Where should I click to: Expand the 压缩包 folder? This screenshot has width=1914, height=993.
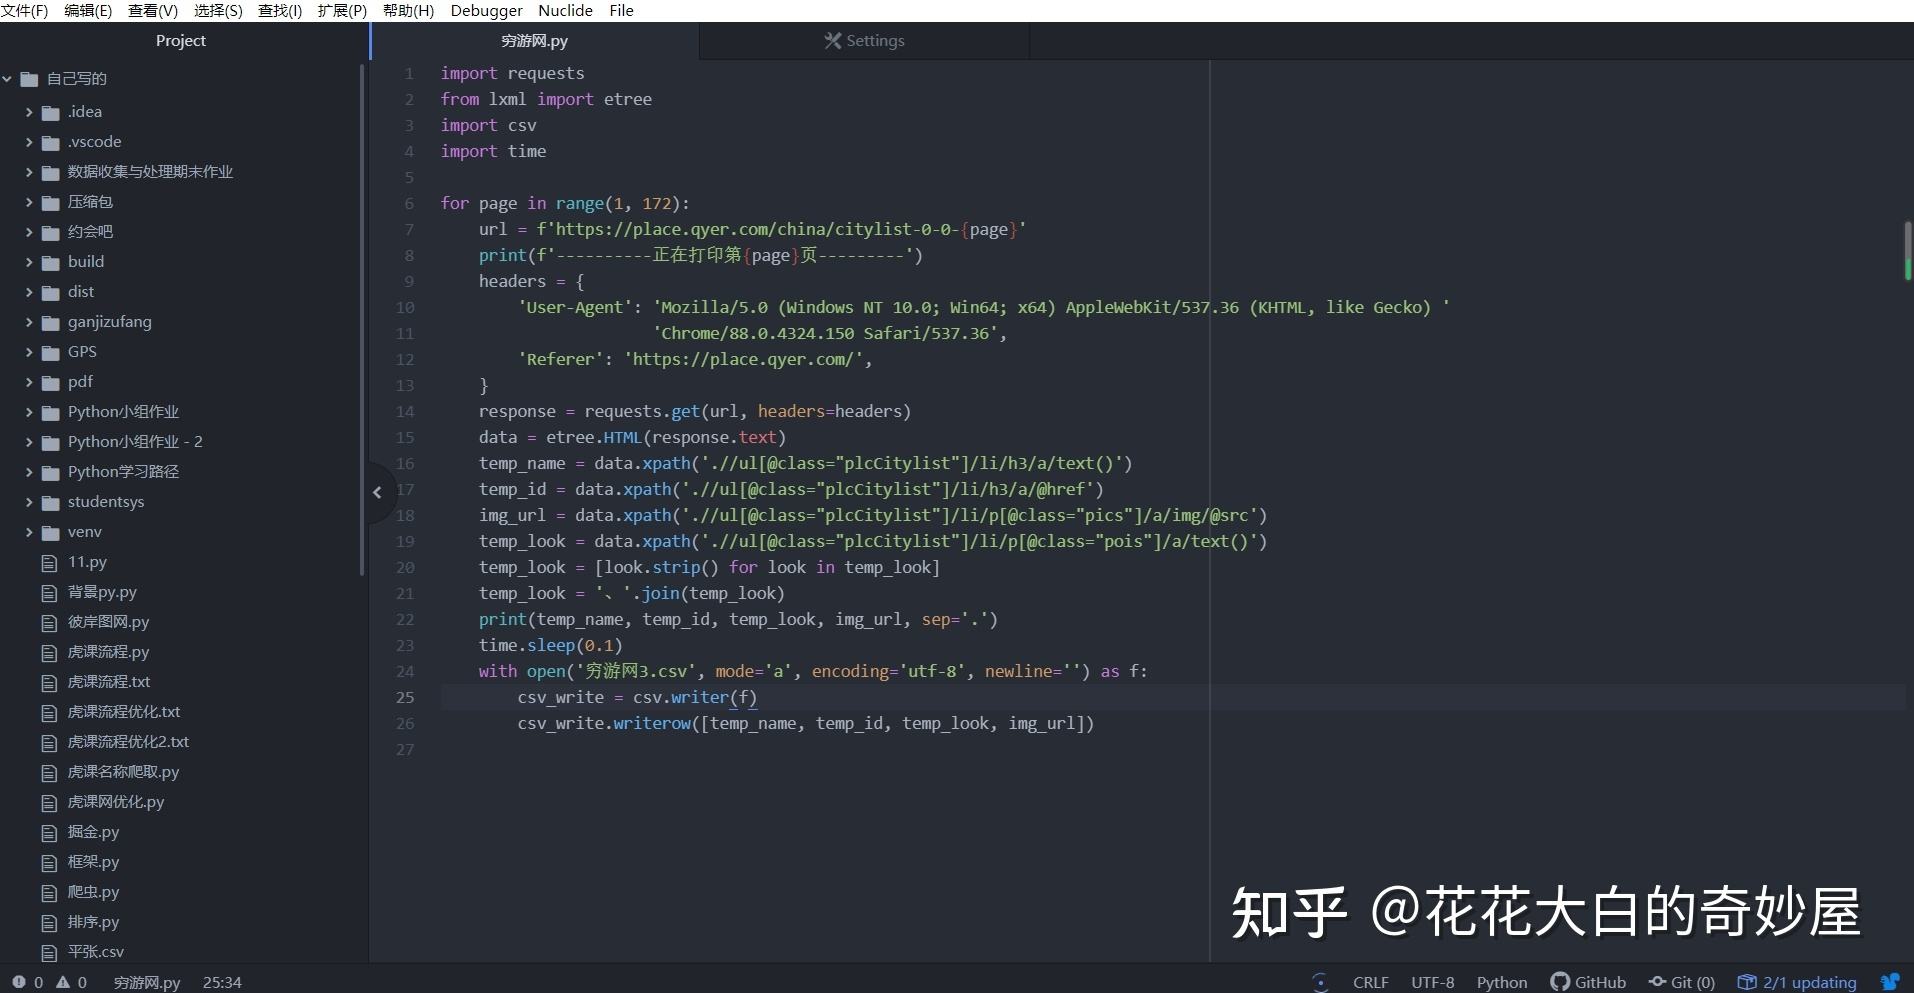click(x=29, y=202)
